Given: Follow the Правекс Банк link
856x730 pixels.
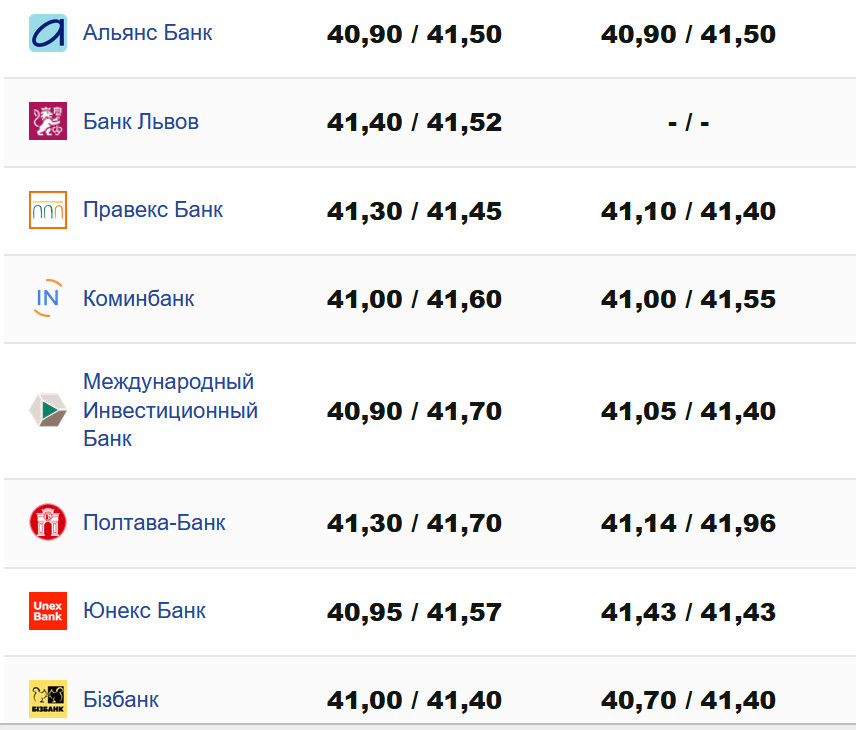Looking at the screenshot, I should point(152,210).
